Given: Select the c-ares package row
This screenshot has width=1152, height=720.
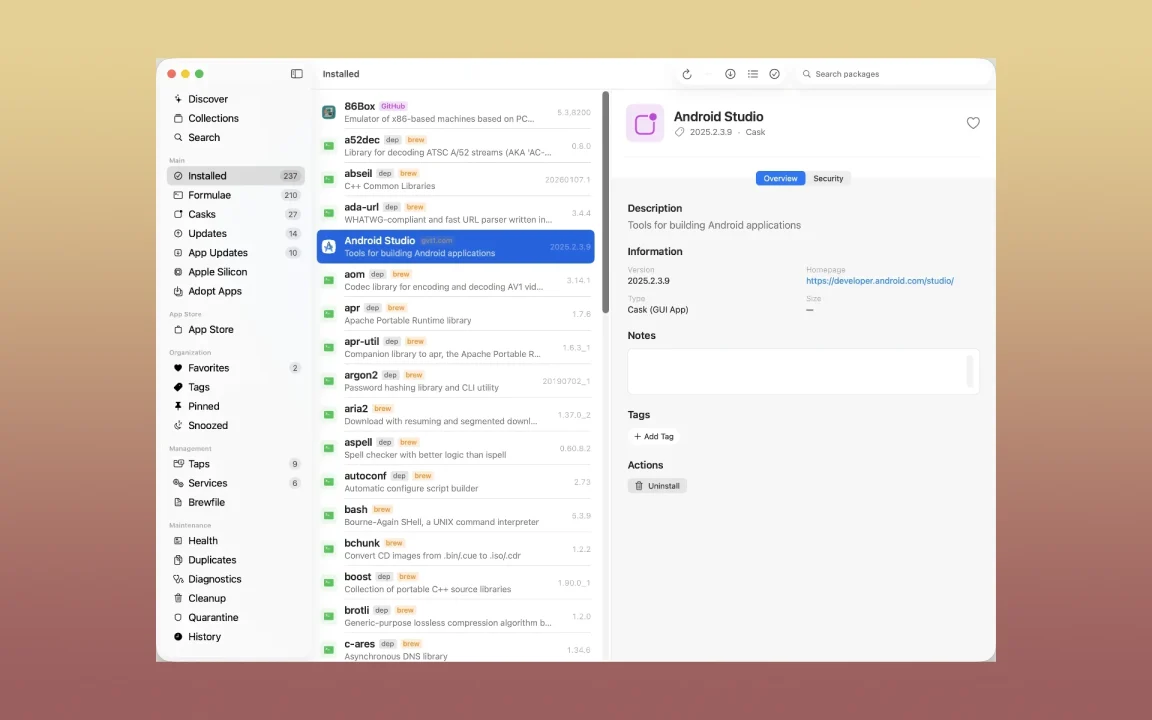Looking at the screenshot, I should (456, 649).
